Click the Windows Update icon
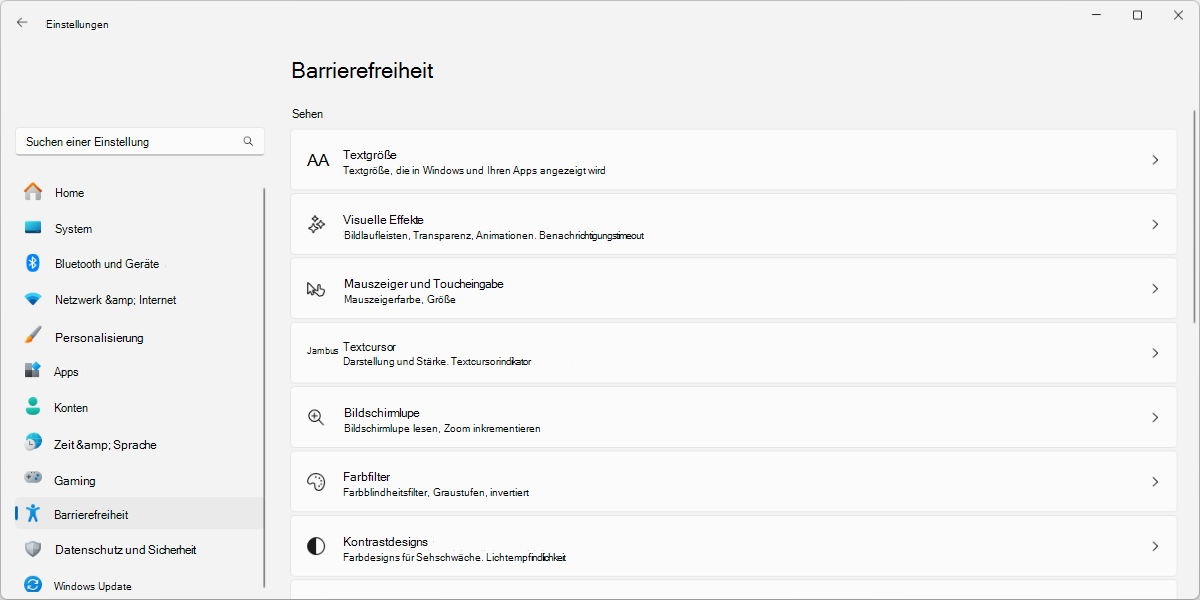Viewport: 1200px width, 600px height. pyautogui.click(x=33, y=585)
